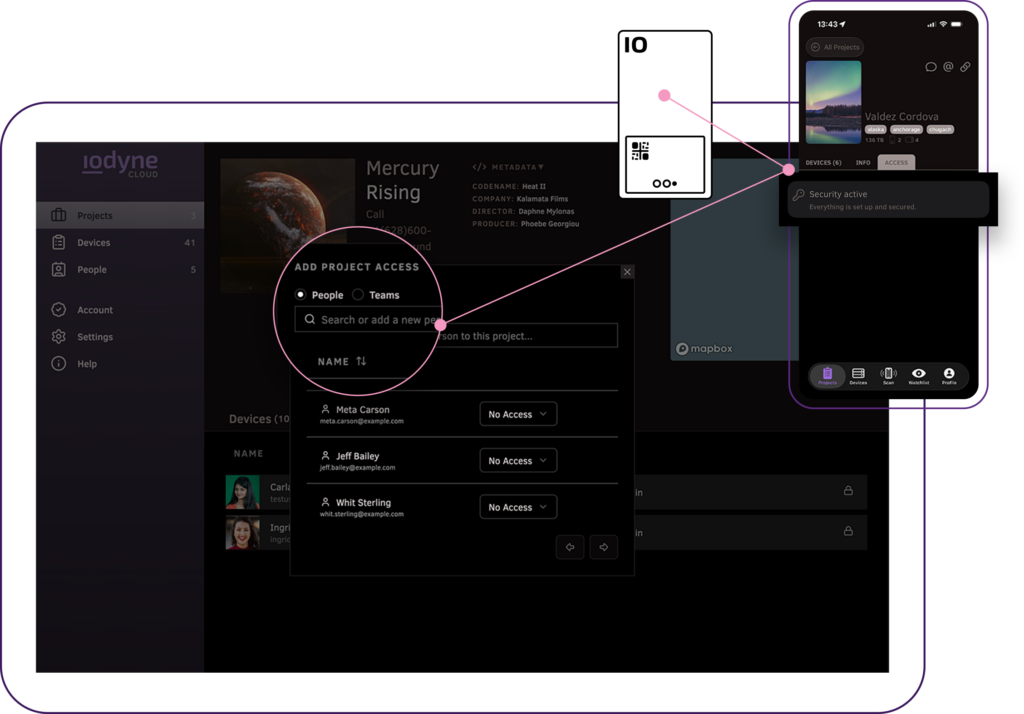This screenshot has width=1024, height=714.
Task: Click the Meta Carson person row name
Action: pyautogui.click(x=362, y=410)
